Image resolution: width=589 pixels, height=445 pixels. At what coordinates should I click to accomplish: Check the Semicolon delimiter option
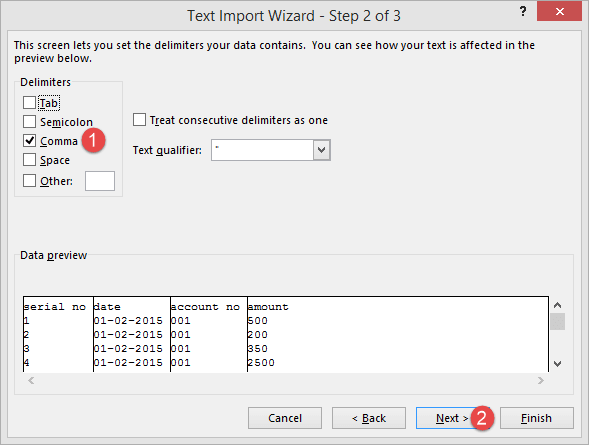[29, 122]
